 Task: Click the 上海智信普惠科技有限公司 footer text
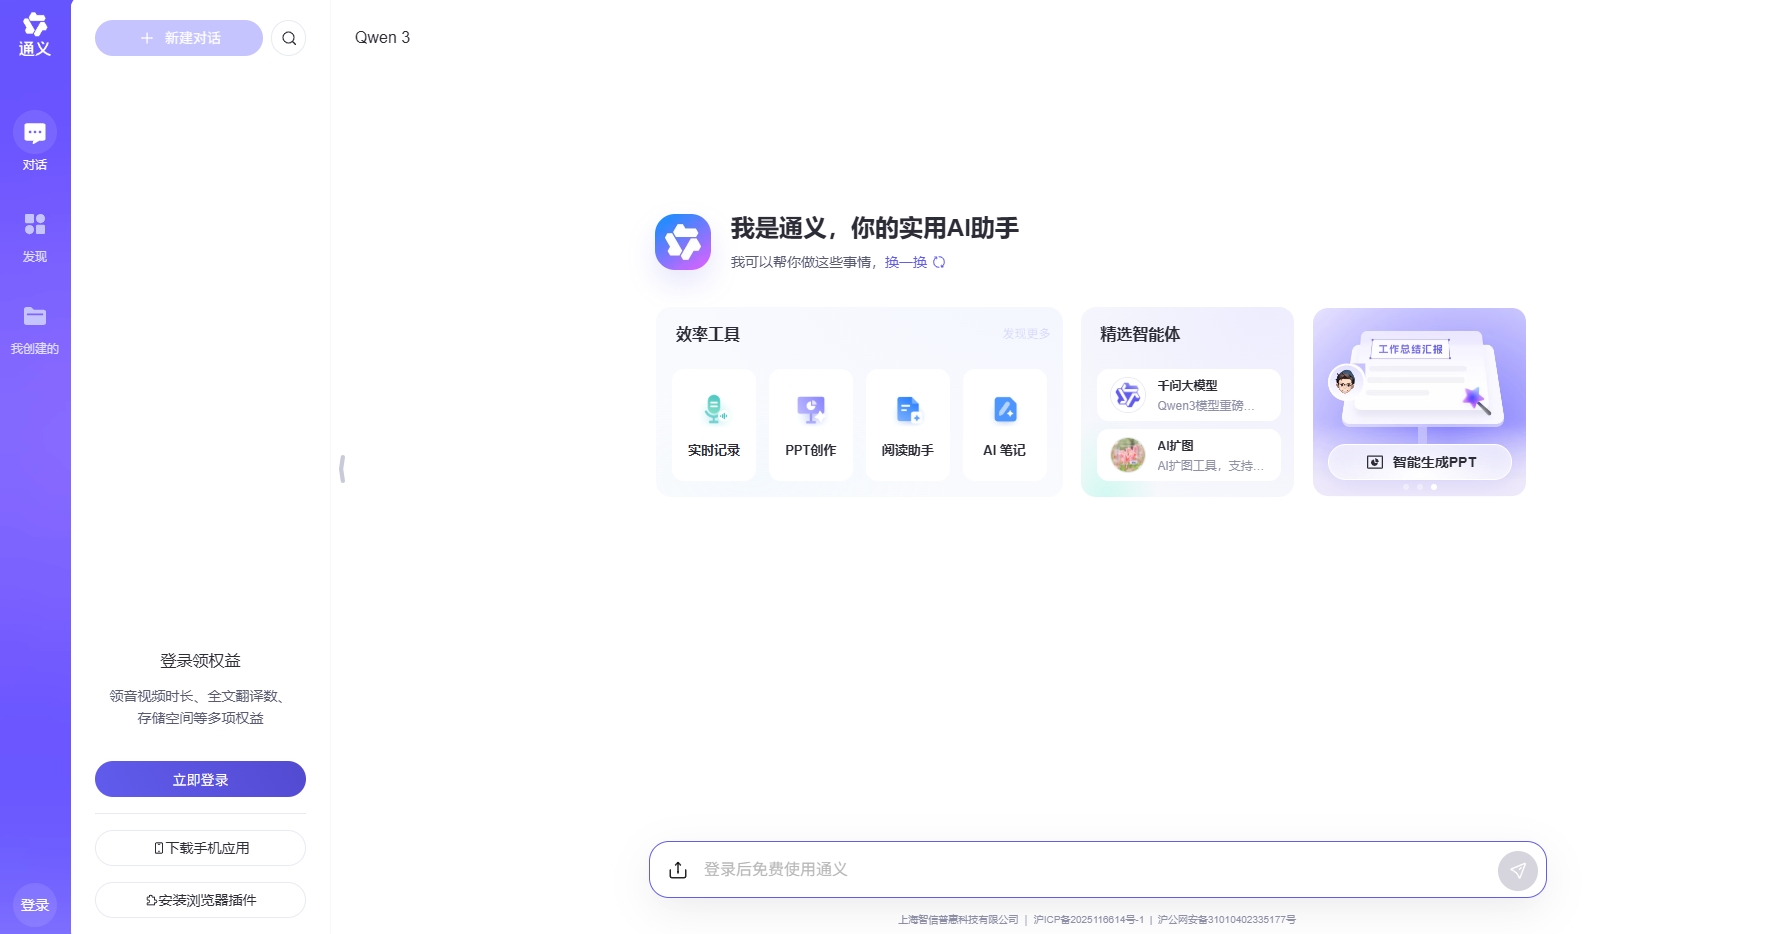tap(958, 920)
